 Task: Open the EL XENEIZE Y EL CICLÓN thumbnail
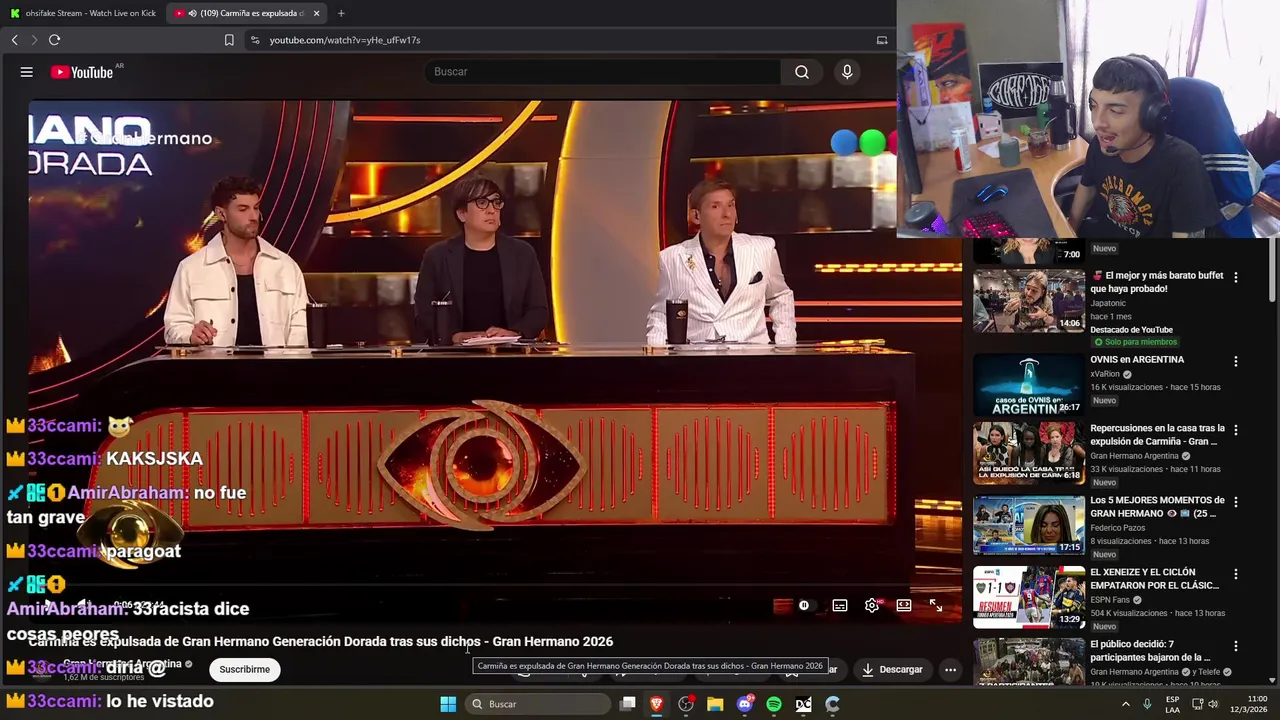1029,597
